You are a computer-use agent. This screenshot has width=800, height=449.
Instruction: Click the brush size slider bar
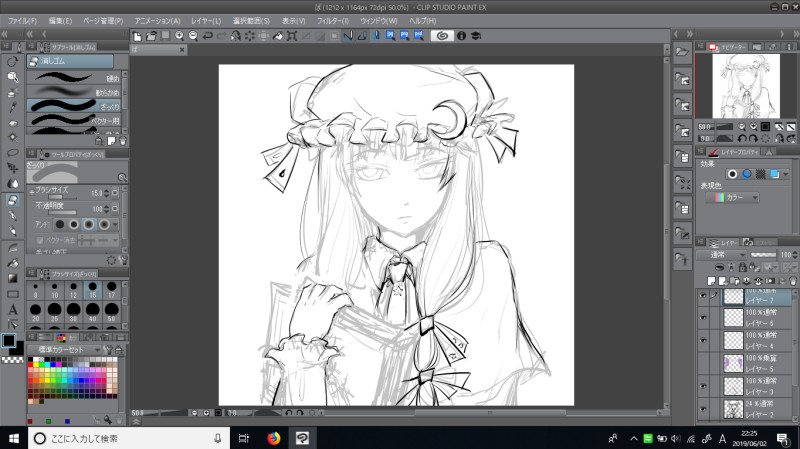point(62,197)
